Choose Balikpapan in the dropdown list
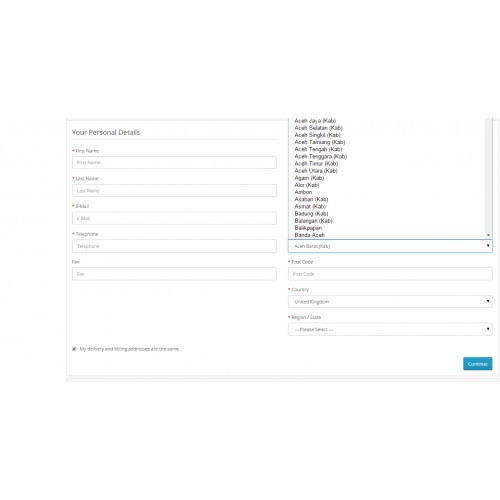500x500 pixels. (308, 228)
